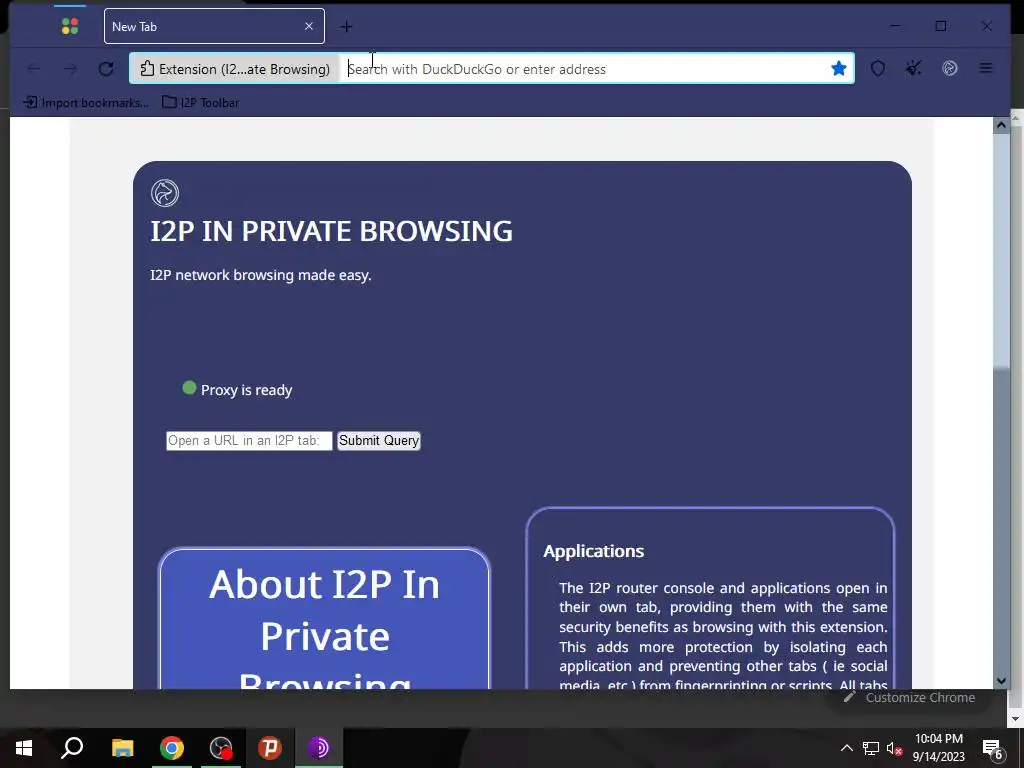This screenshot has width=1024, height=768.
Task: Open the purple I2P browser taskbar icon
Action: (x=319, y=748)
